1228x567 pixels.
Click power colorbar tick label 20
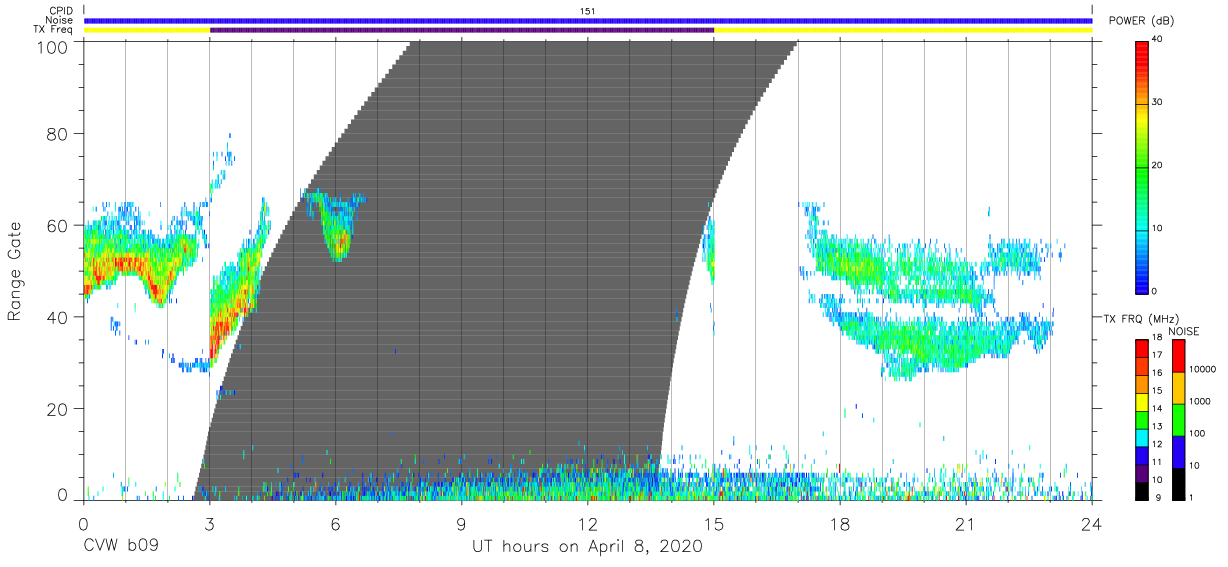(1157, 166)
